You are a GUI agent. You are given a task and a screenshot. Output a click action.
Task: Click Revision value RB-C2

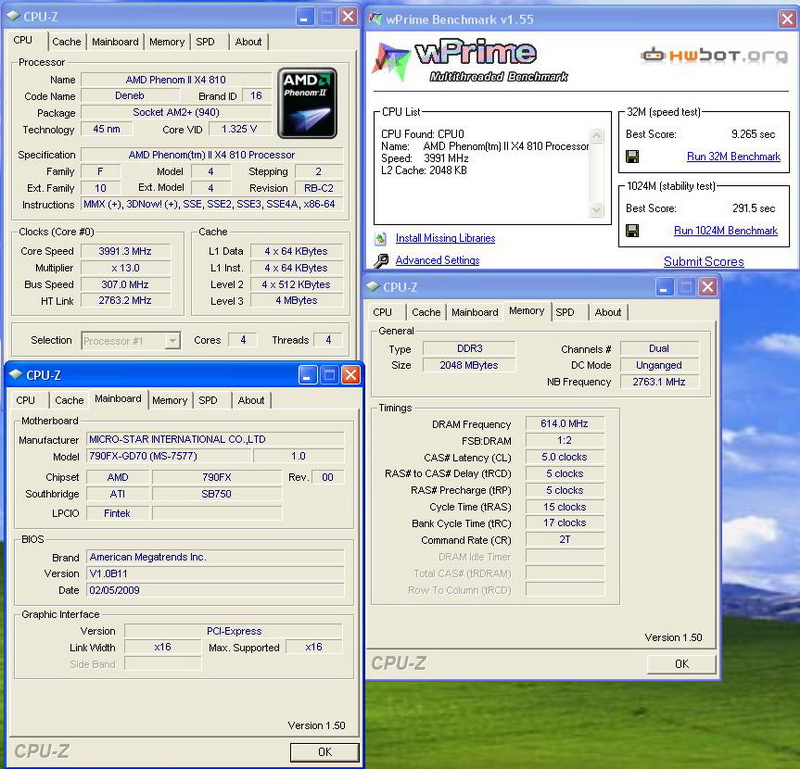318,188
